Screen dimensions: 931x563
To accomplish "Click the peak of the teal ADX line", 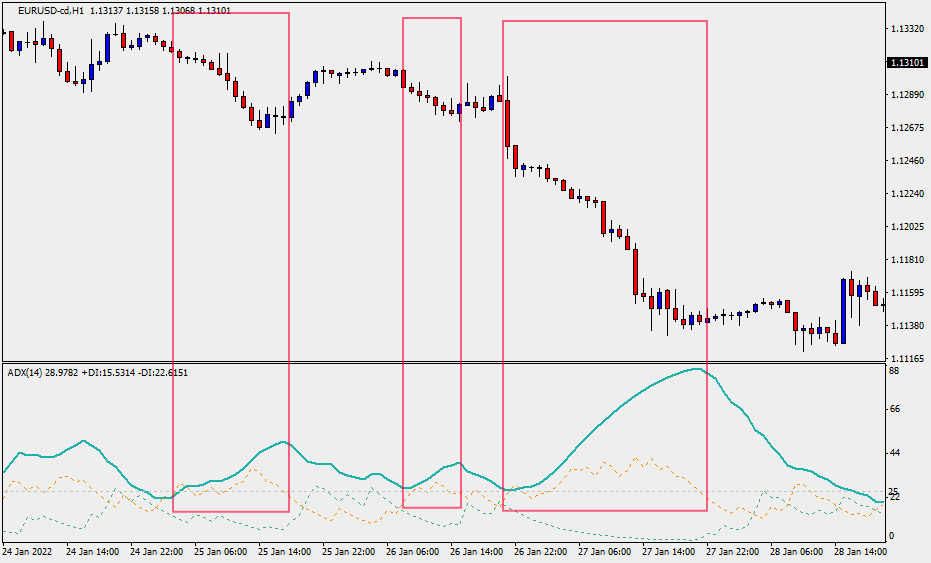I will tap(695, 369).
